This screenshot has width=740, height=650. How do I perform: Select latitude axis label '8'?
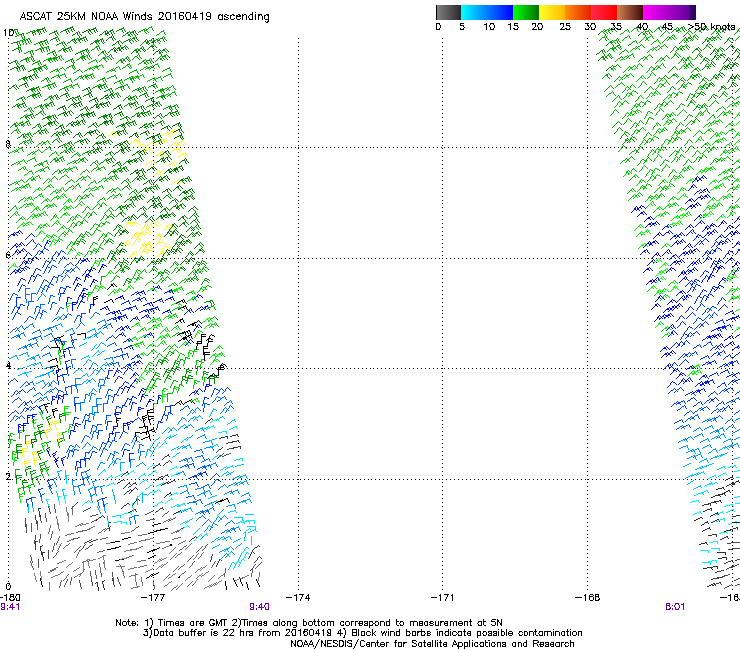click(8, 144)
